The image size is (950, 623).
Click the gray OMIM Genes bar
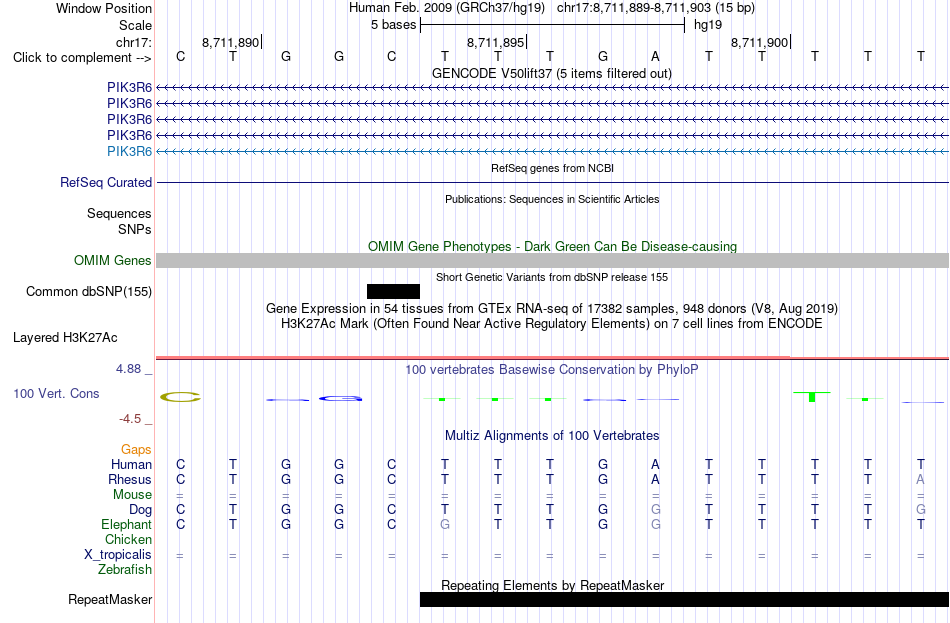coord(552,261)
